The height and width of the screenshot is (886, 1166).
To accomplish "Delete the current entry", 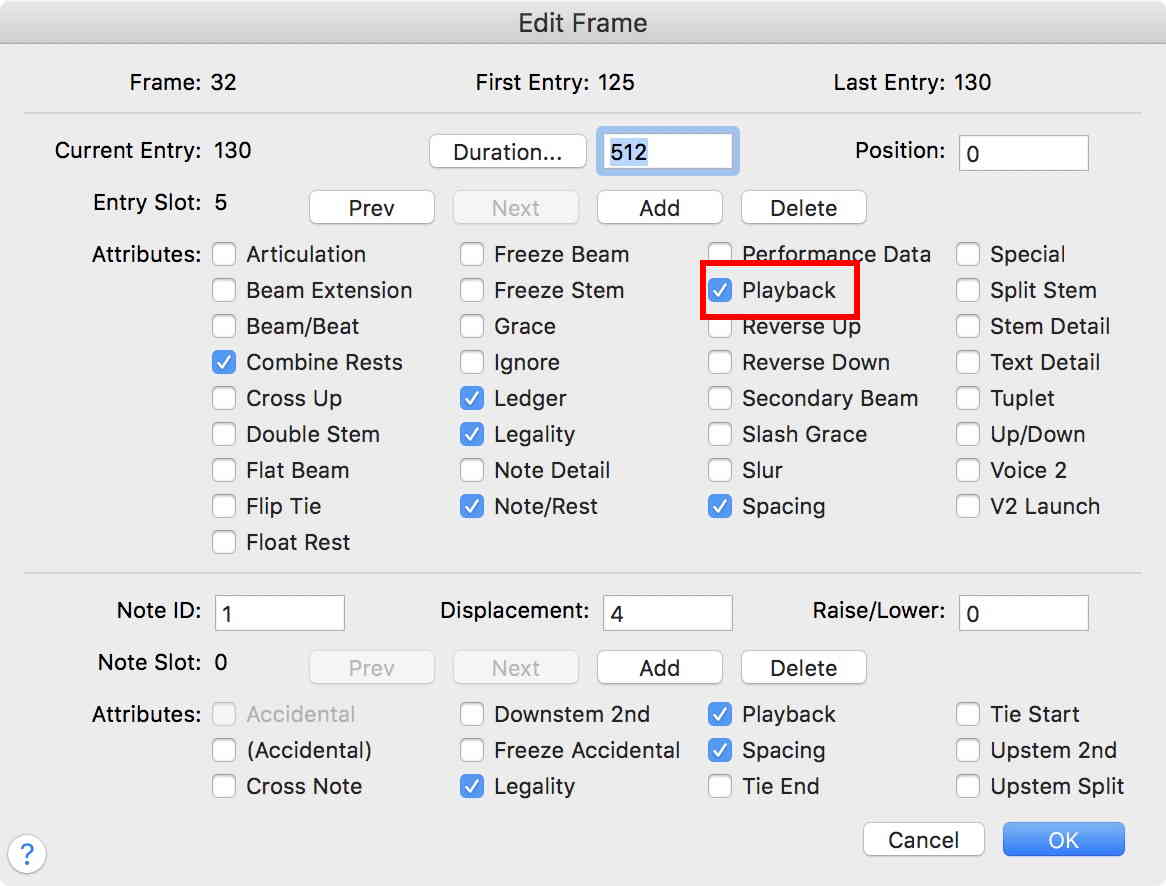I will [x=803, y=208].
